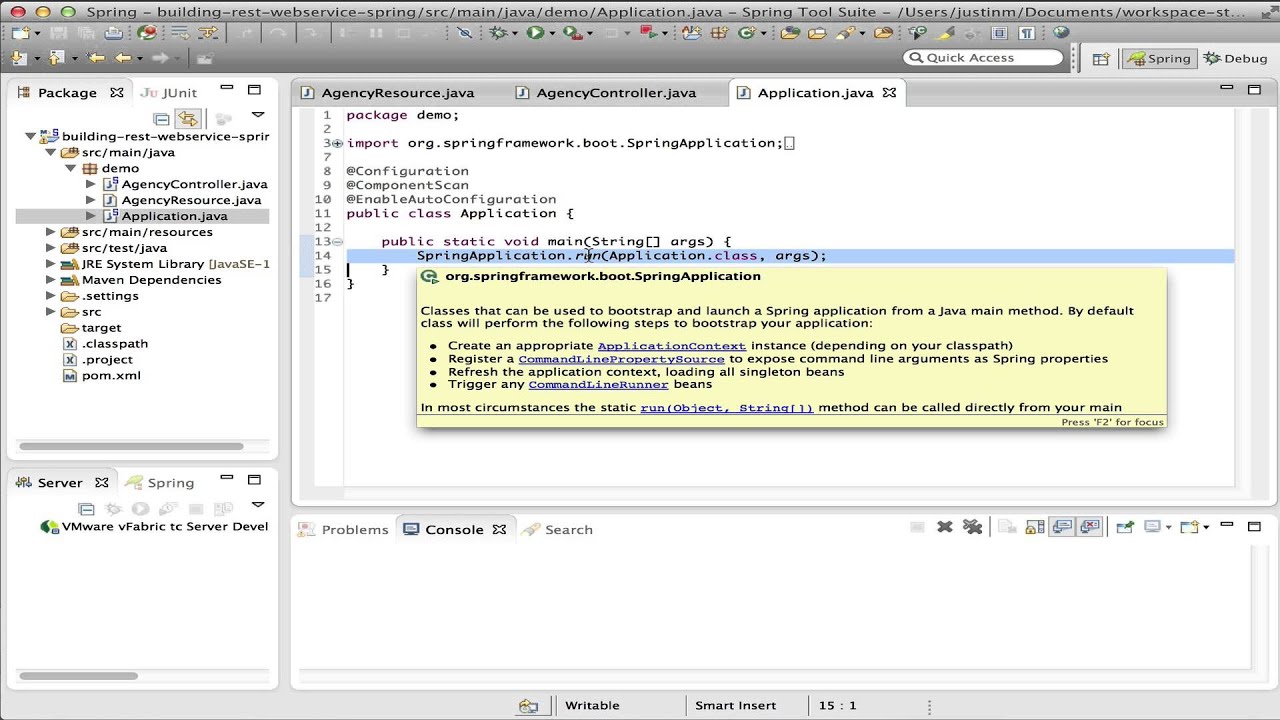The image size is (1280, 720).
Task: Click the New Java Package icon
Action: [719, 33]
